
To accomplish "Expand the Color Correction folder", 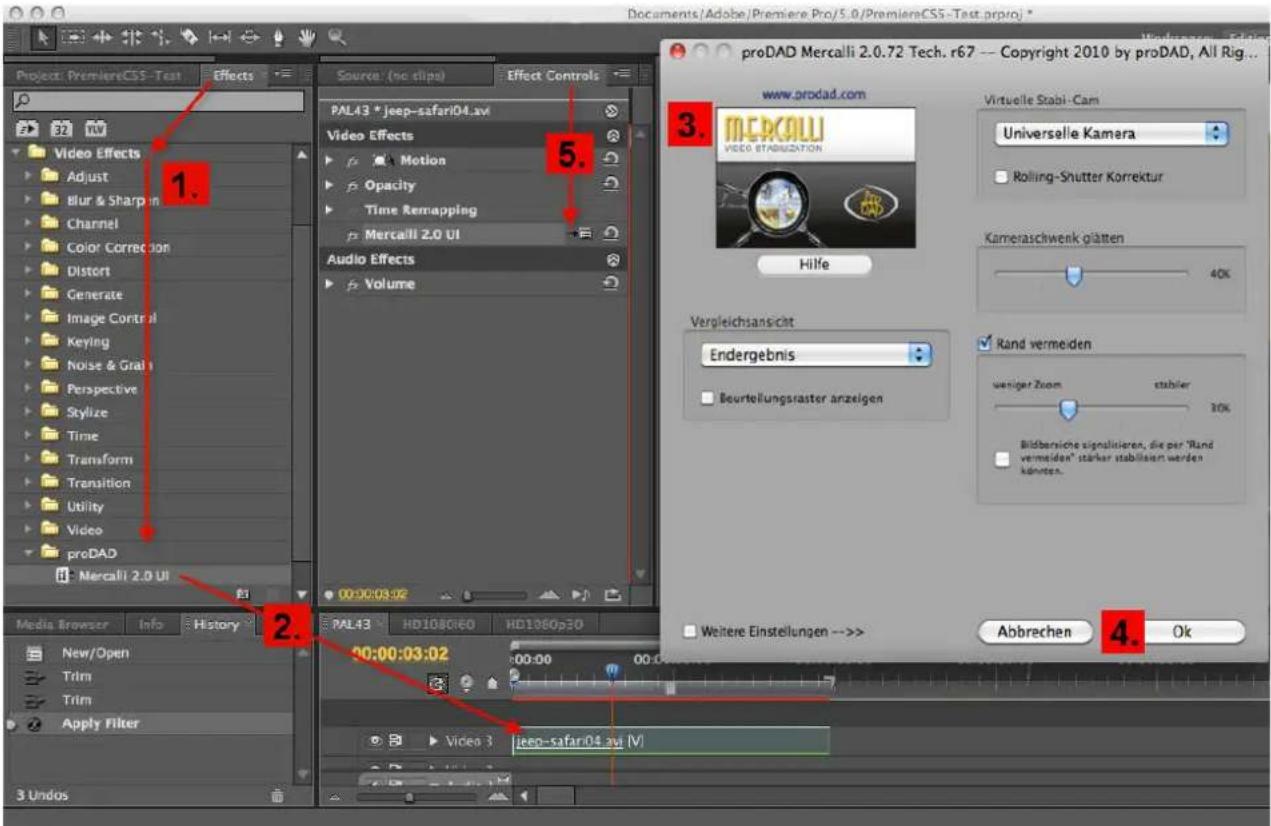I will (x=30, y=247).
